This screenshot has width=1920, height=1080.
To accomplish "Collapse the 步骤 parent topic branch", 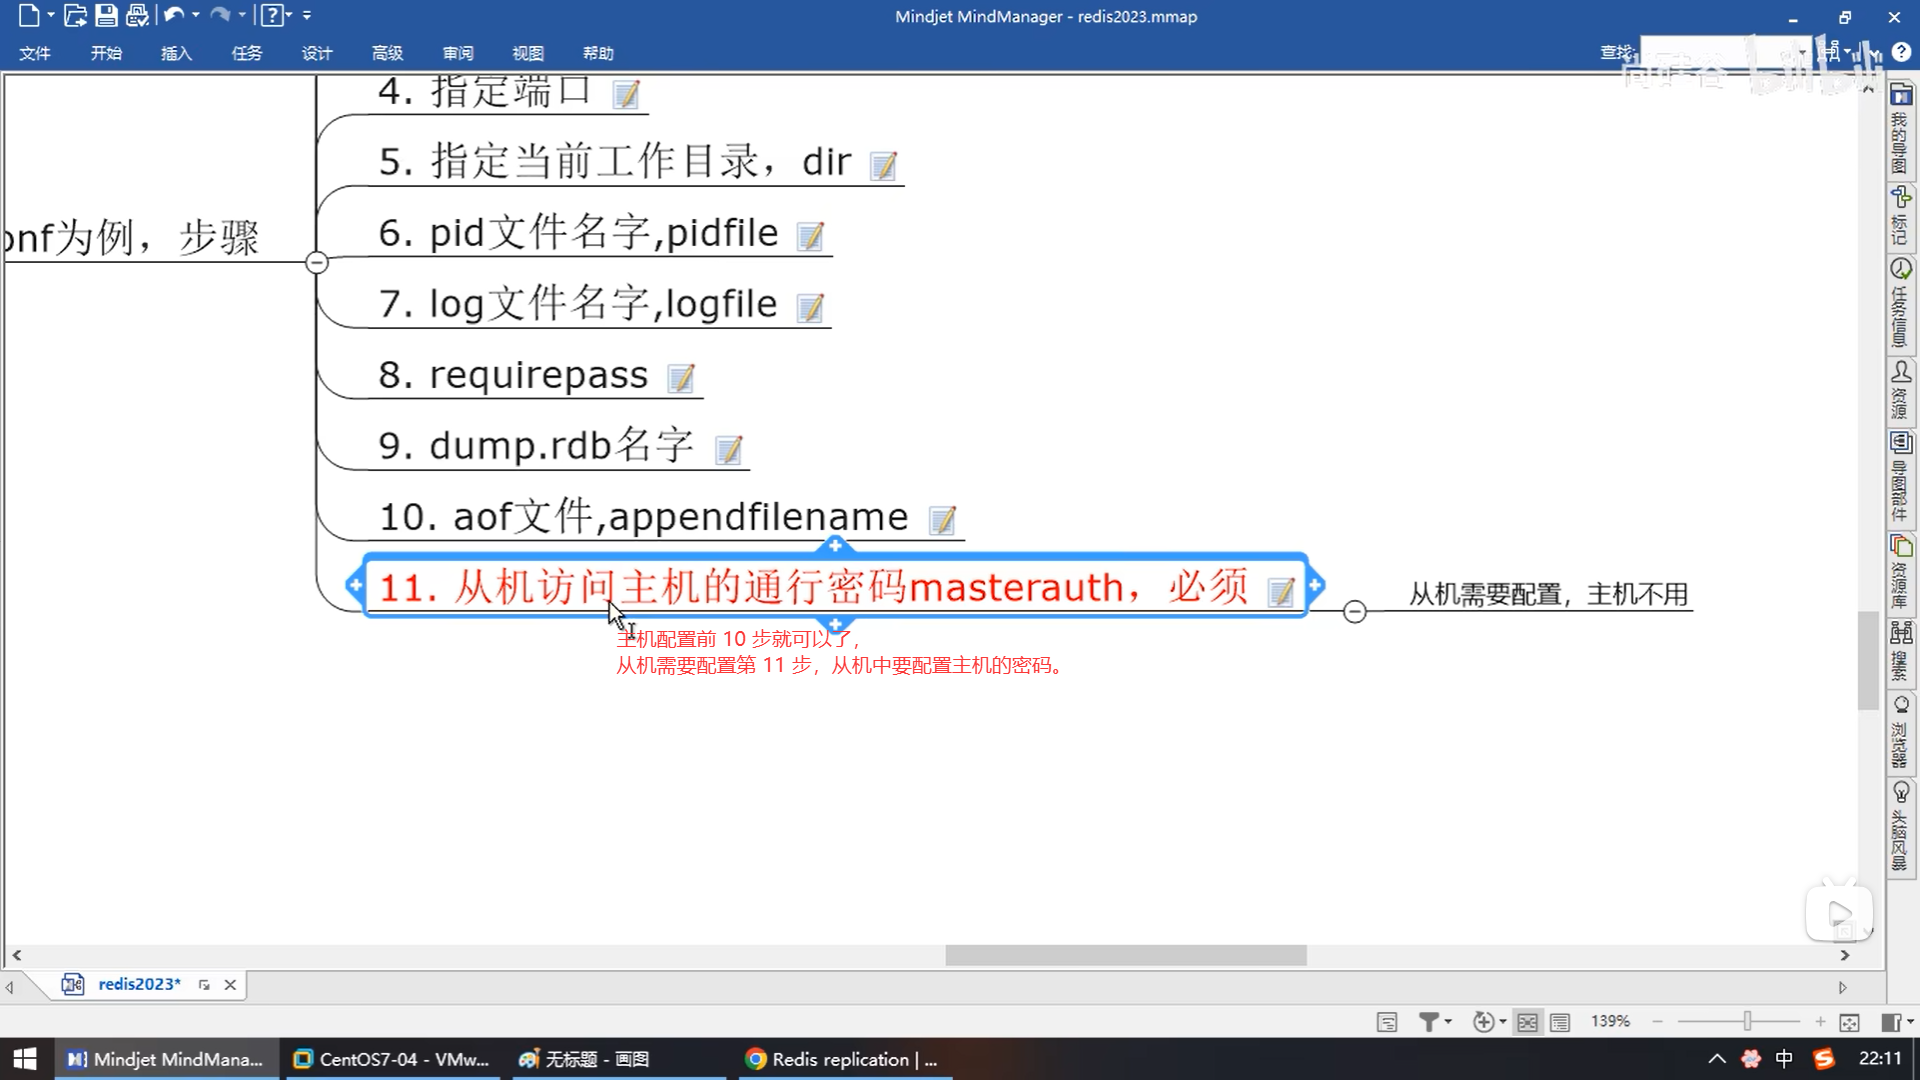I will click(x=316, y=262).
